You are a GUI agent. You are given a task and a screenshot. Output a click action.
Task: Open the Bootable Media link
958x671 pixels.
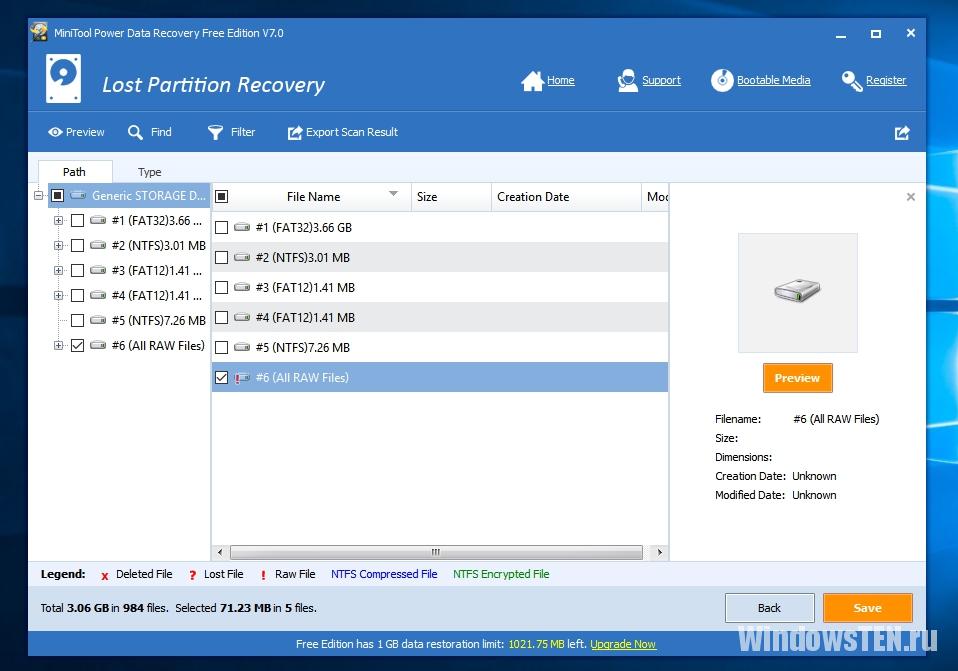773,80
